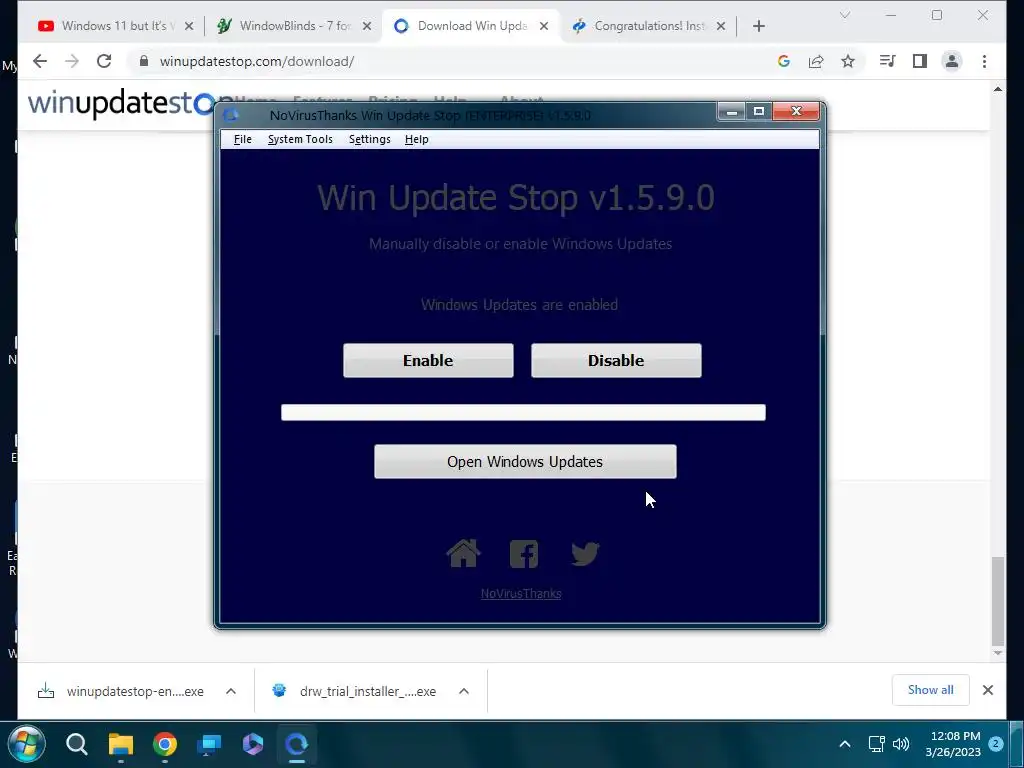Click Open Windows Updates button
1024x768 pixels.
pyautogui.click(x=525, y=462)
